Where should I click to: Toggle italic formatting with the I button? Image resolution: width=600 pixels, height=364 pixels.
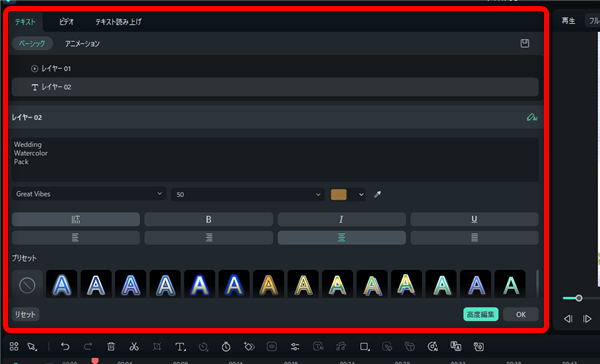341,219
